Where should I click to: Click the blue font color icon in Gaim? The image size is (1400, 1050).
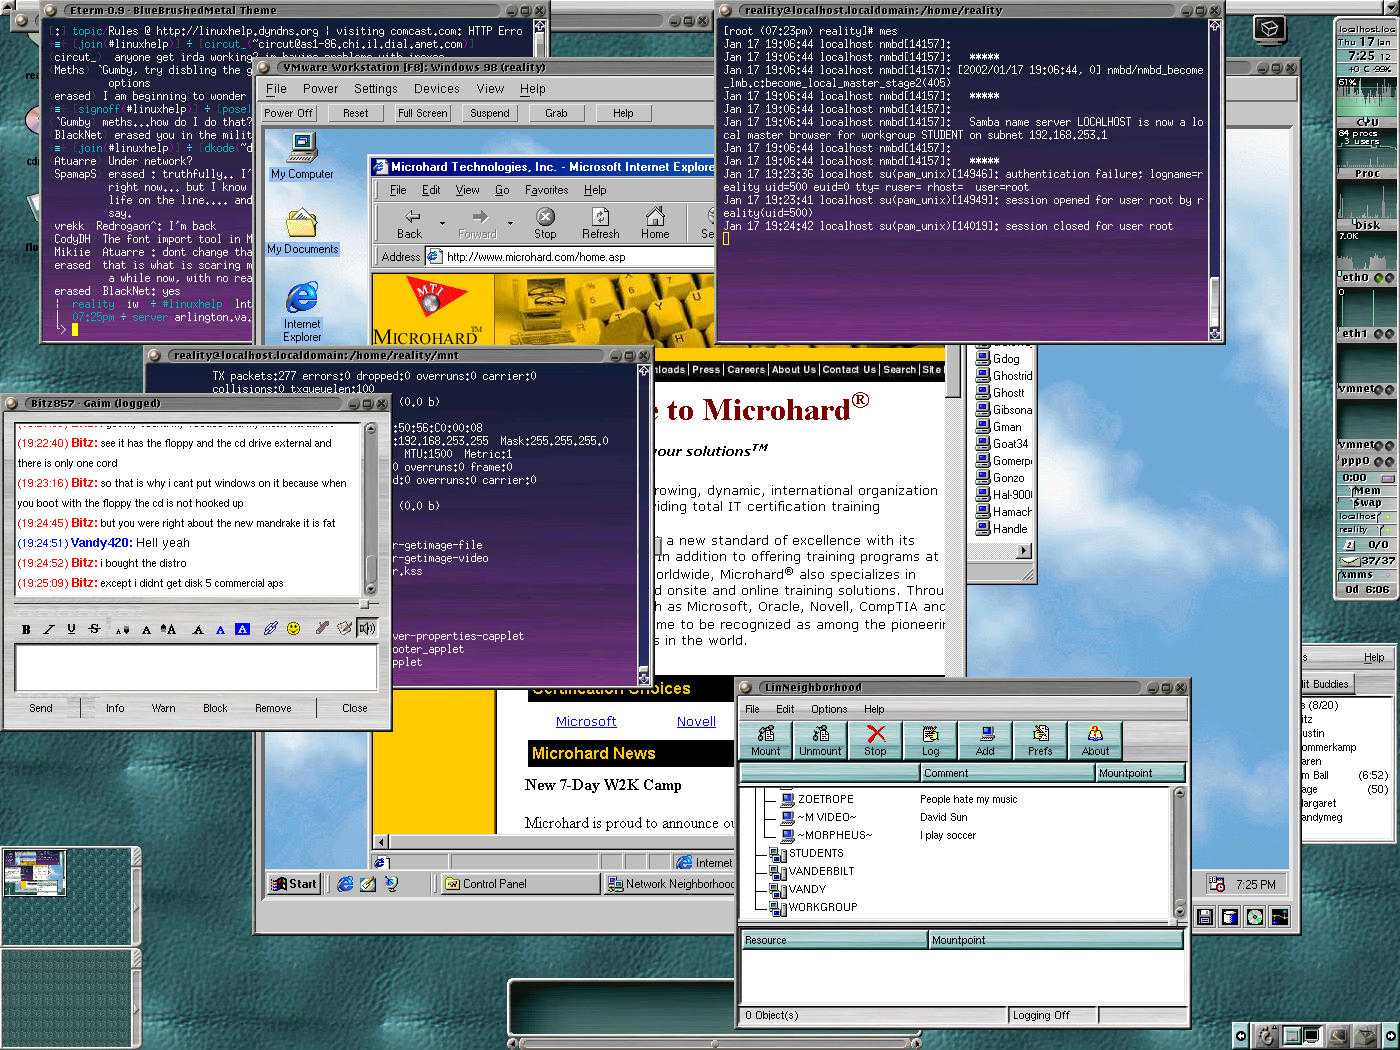[x=221, y=629]
